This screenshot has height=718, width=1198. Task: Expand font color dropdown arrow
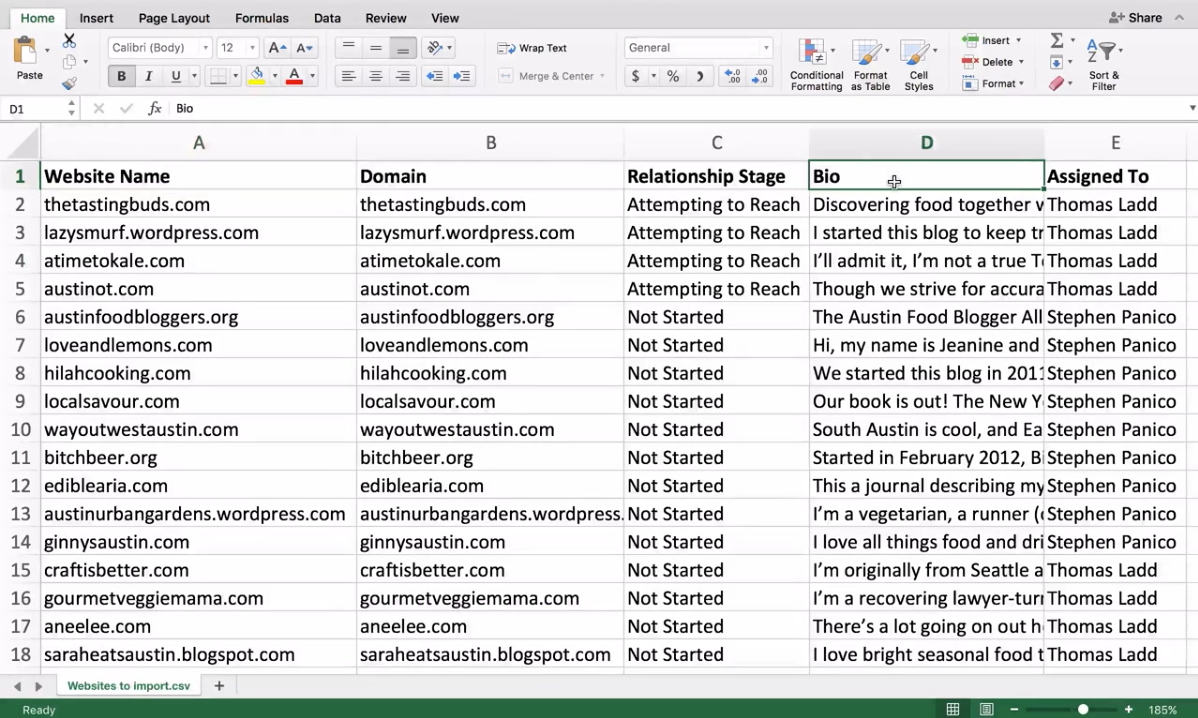312,76
